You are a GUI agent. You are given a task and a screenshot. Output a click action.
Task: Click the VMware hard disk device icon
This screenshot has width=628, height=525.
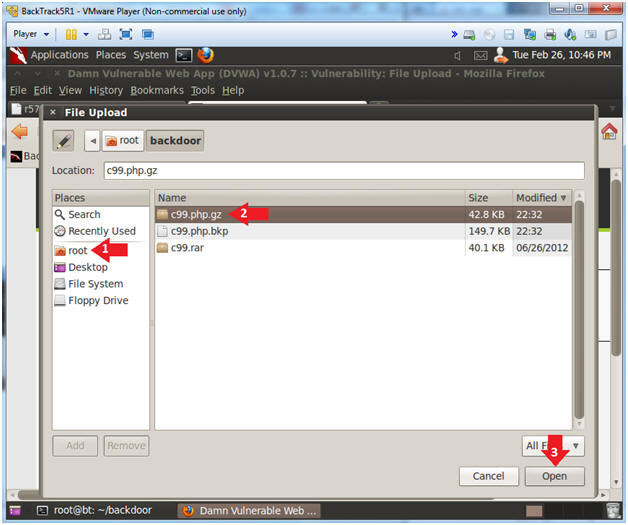(469, 35)
